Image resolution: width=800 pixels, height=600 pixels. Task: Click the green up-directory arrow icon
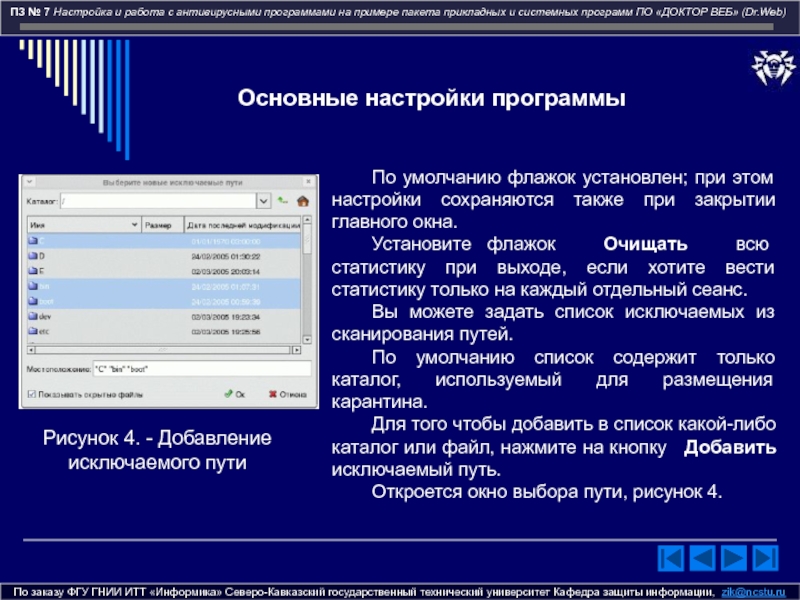tap(284, 201)
